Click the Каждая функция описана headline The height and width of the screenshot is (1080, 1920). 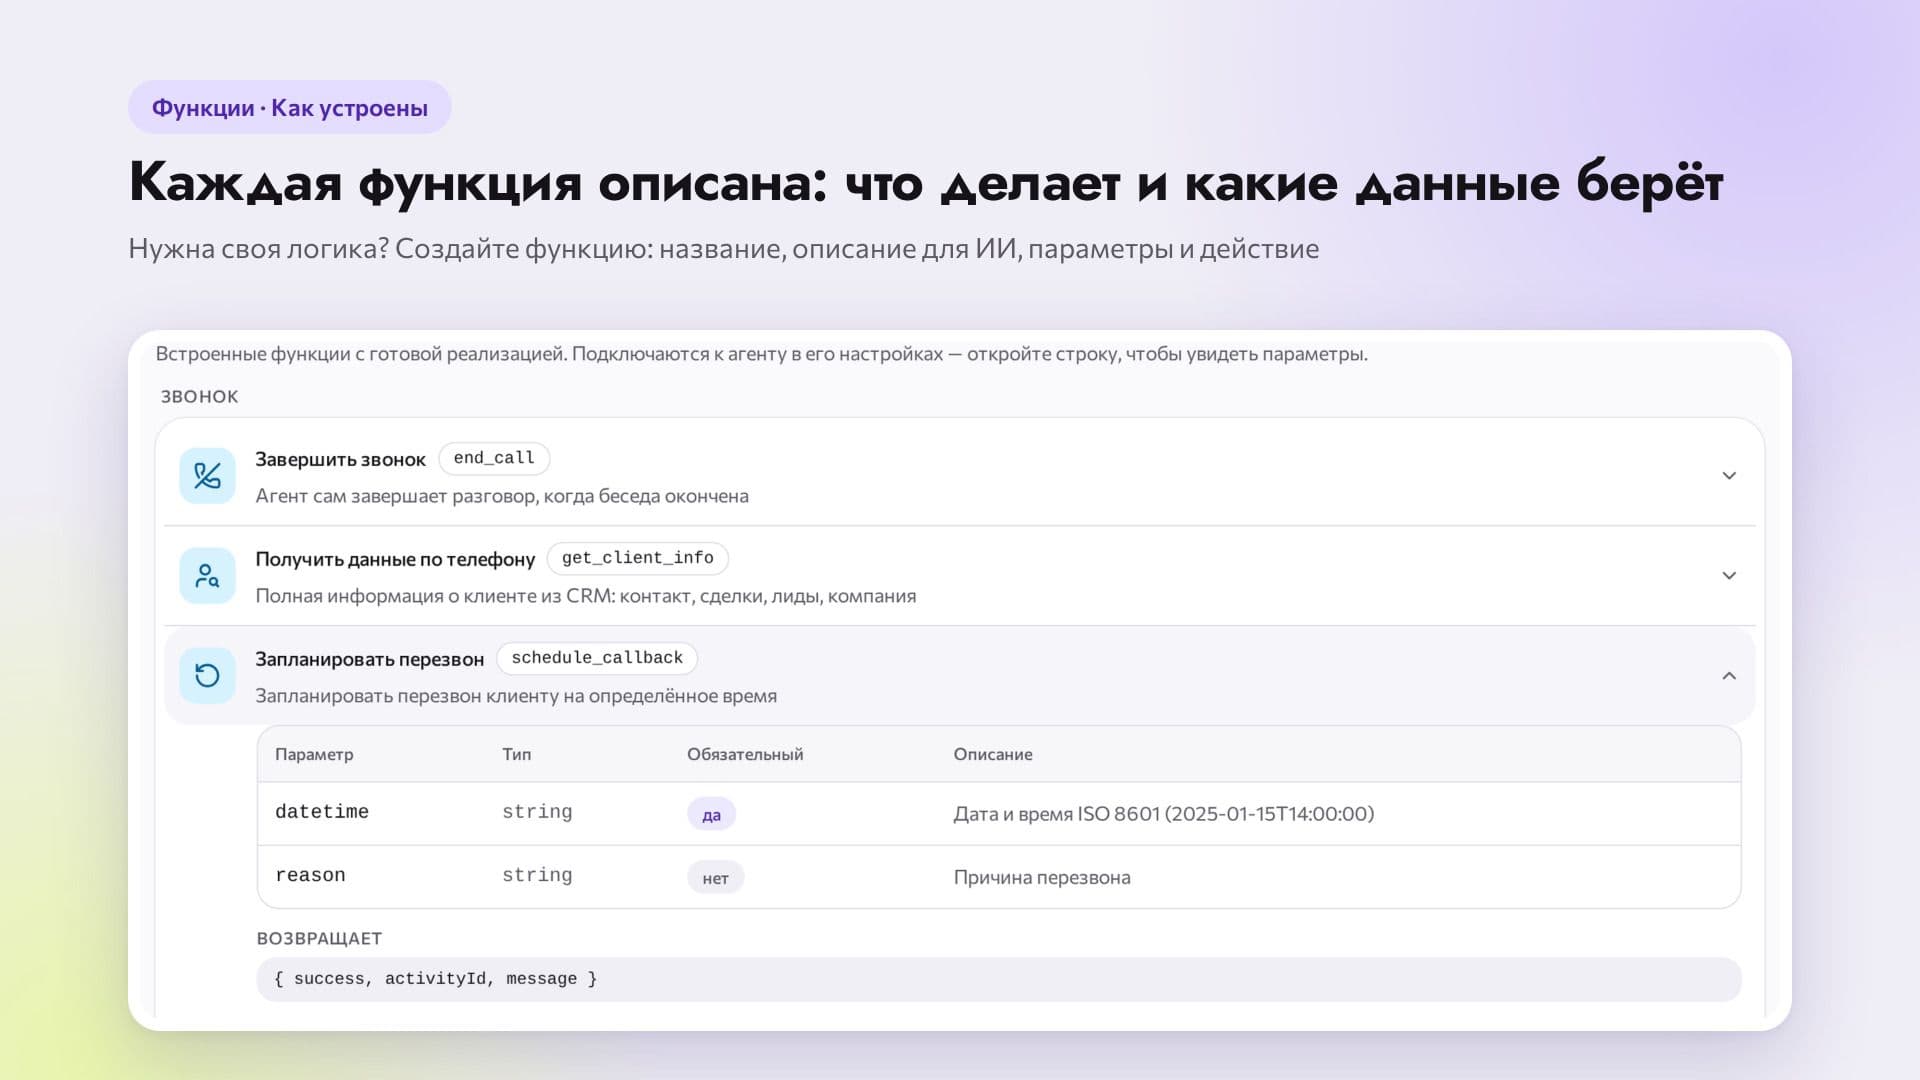(926, 183)
